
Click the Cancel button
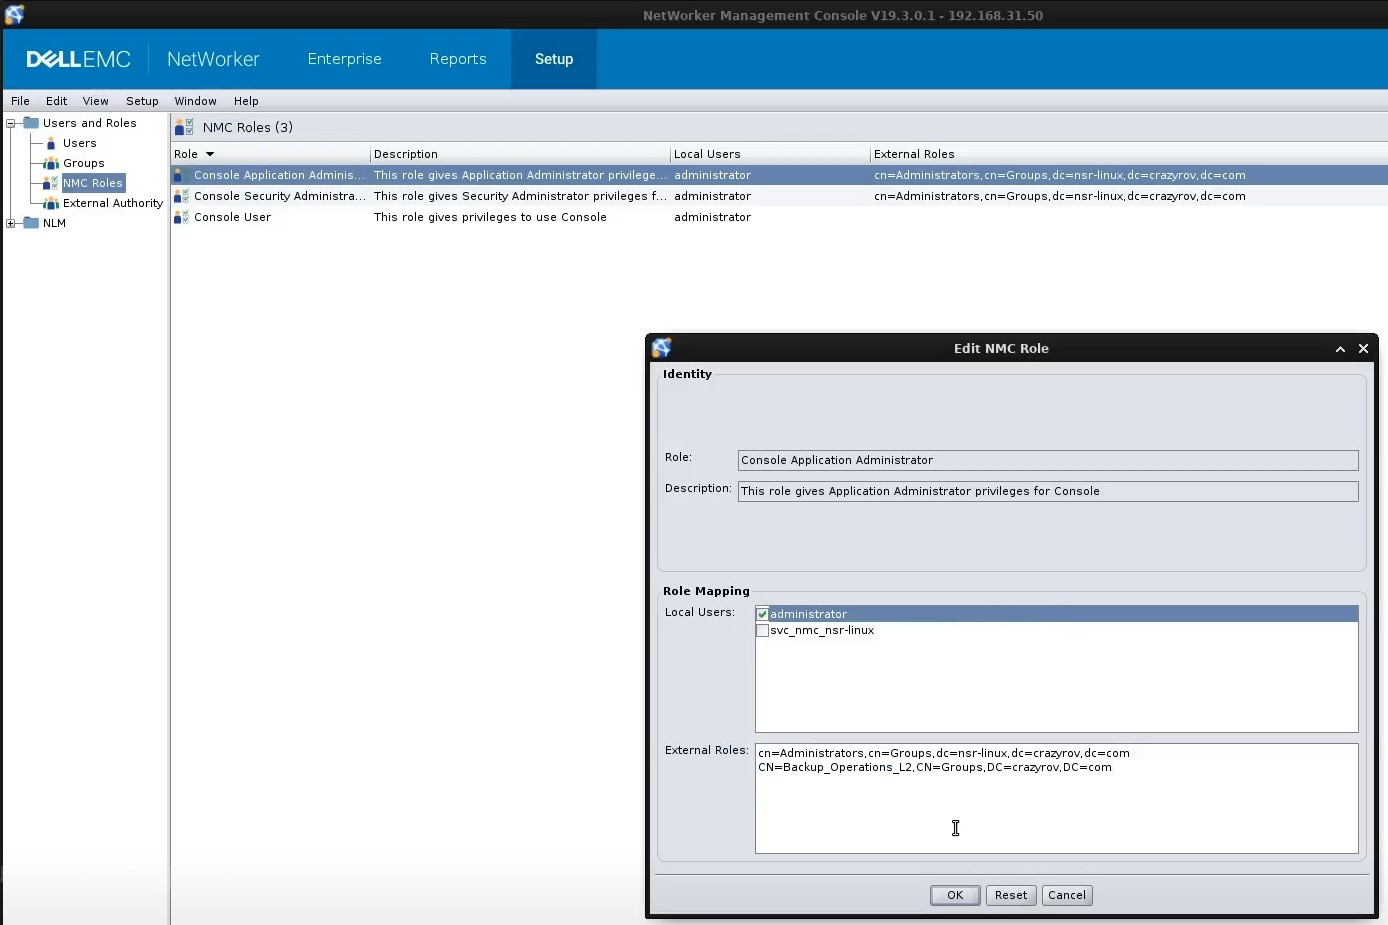(x=1067, y=895)
